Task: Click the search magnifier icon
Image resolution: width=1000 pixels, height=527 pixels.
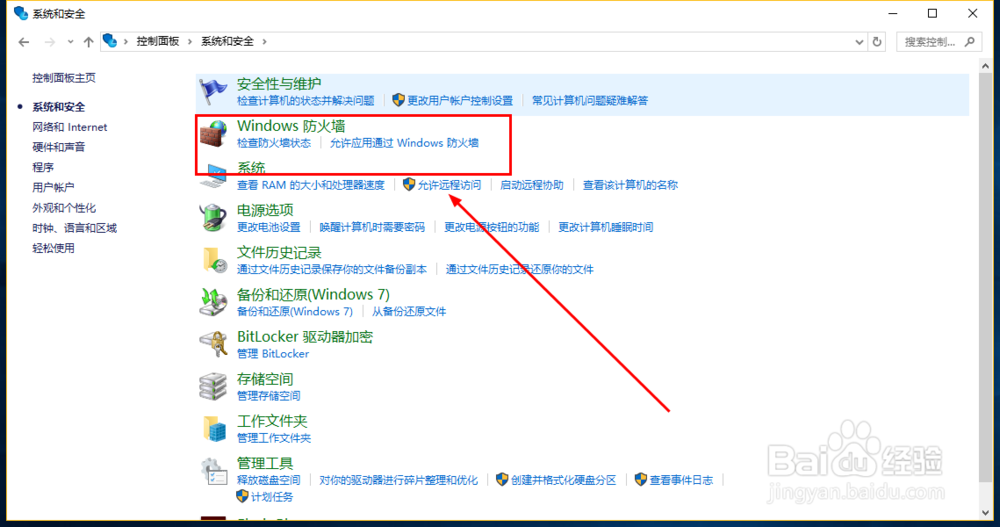Action: tap(970, 41)
